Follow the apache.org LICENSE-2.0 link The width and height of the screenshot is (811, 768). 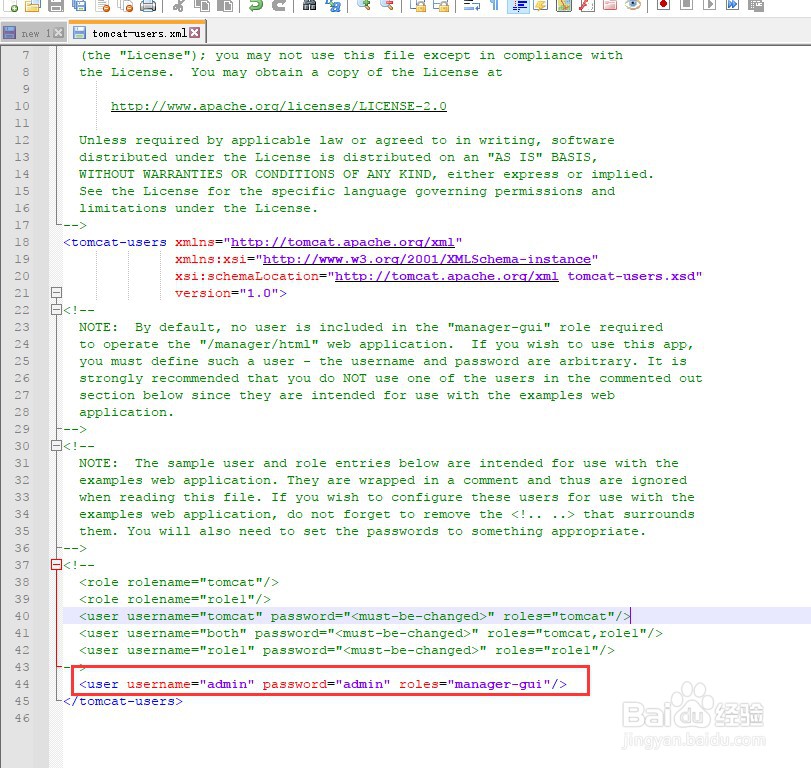click(279, 106)
